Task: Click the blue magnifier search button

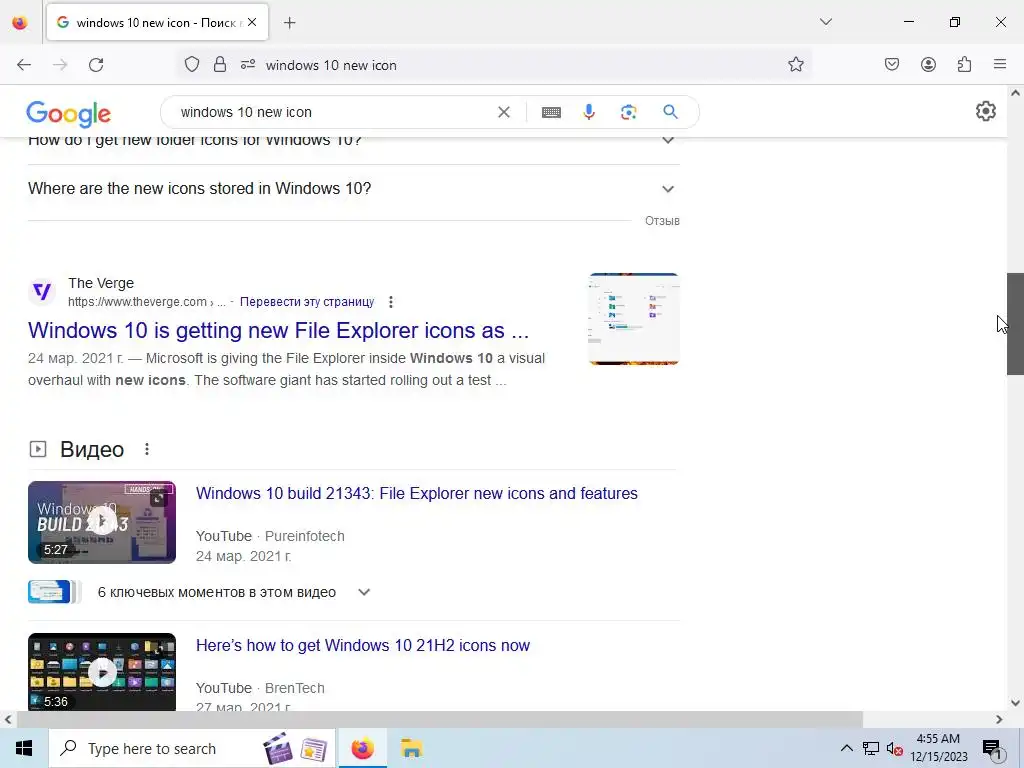Action: point(670,112)
